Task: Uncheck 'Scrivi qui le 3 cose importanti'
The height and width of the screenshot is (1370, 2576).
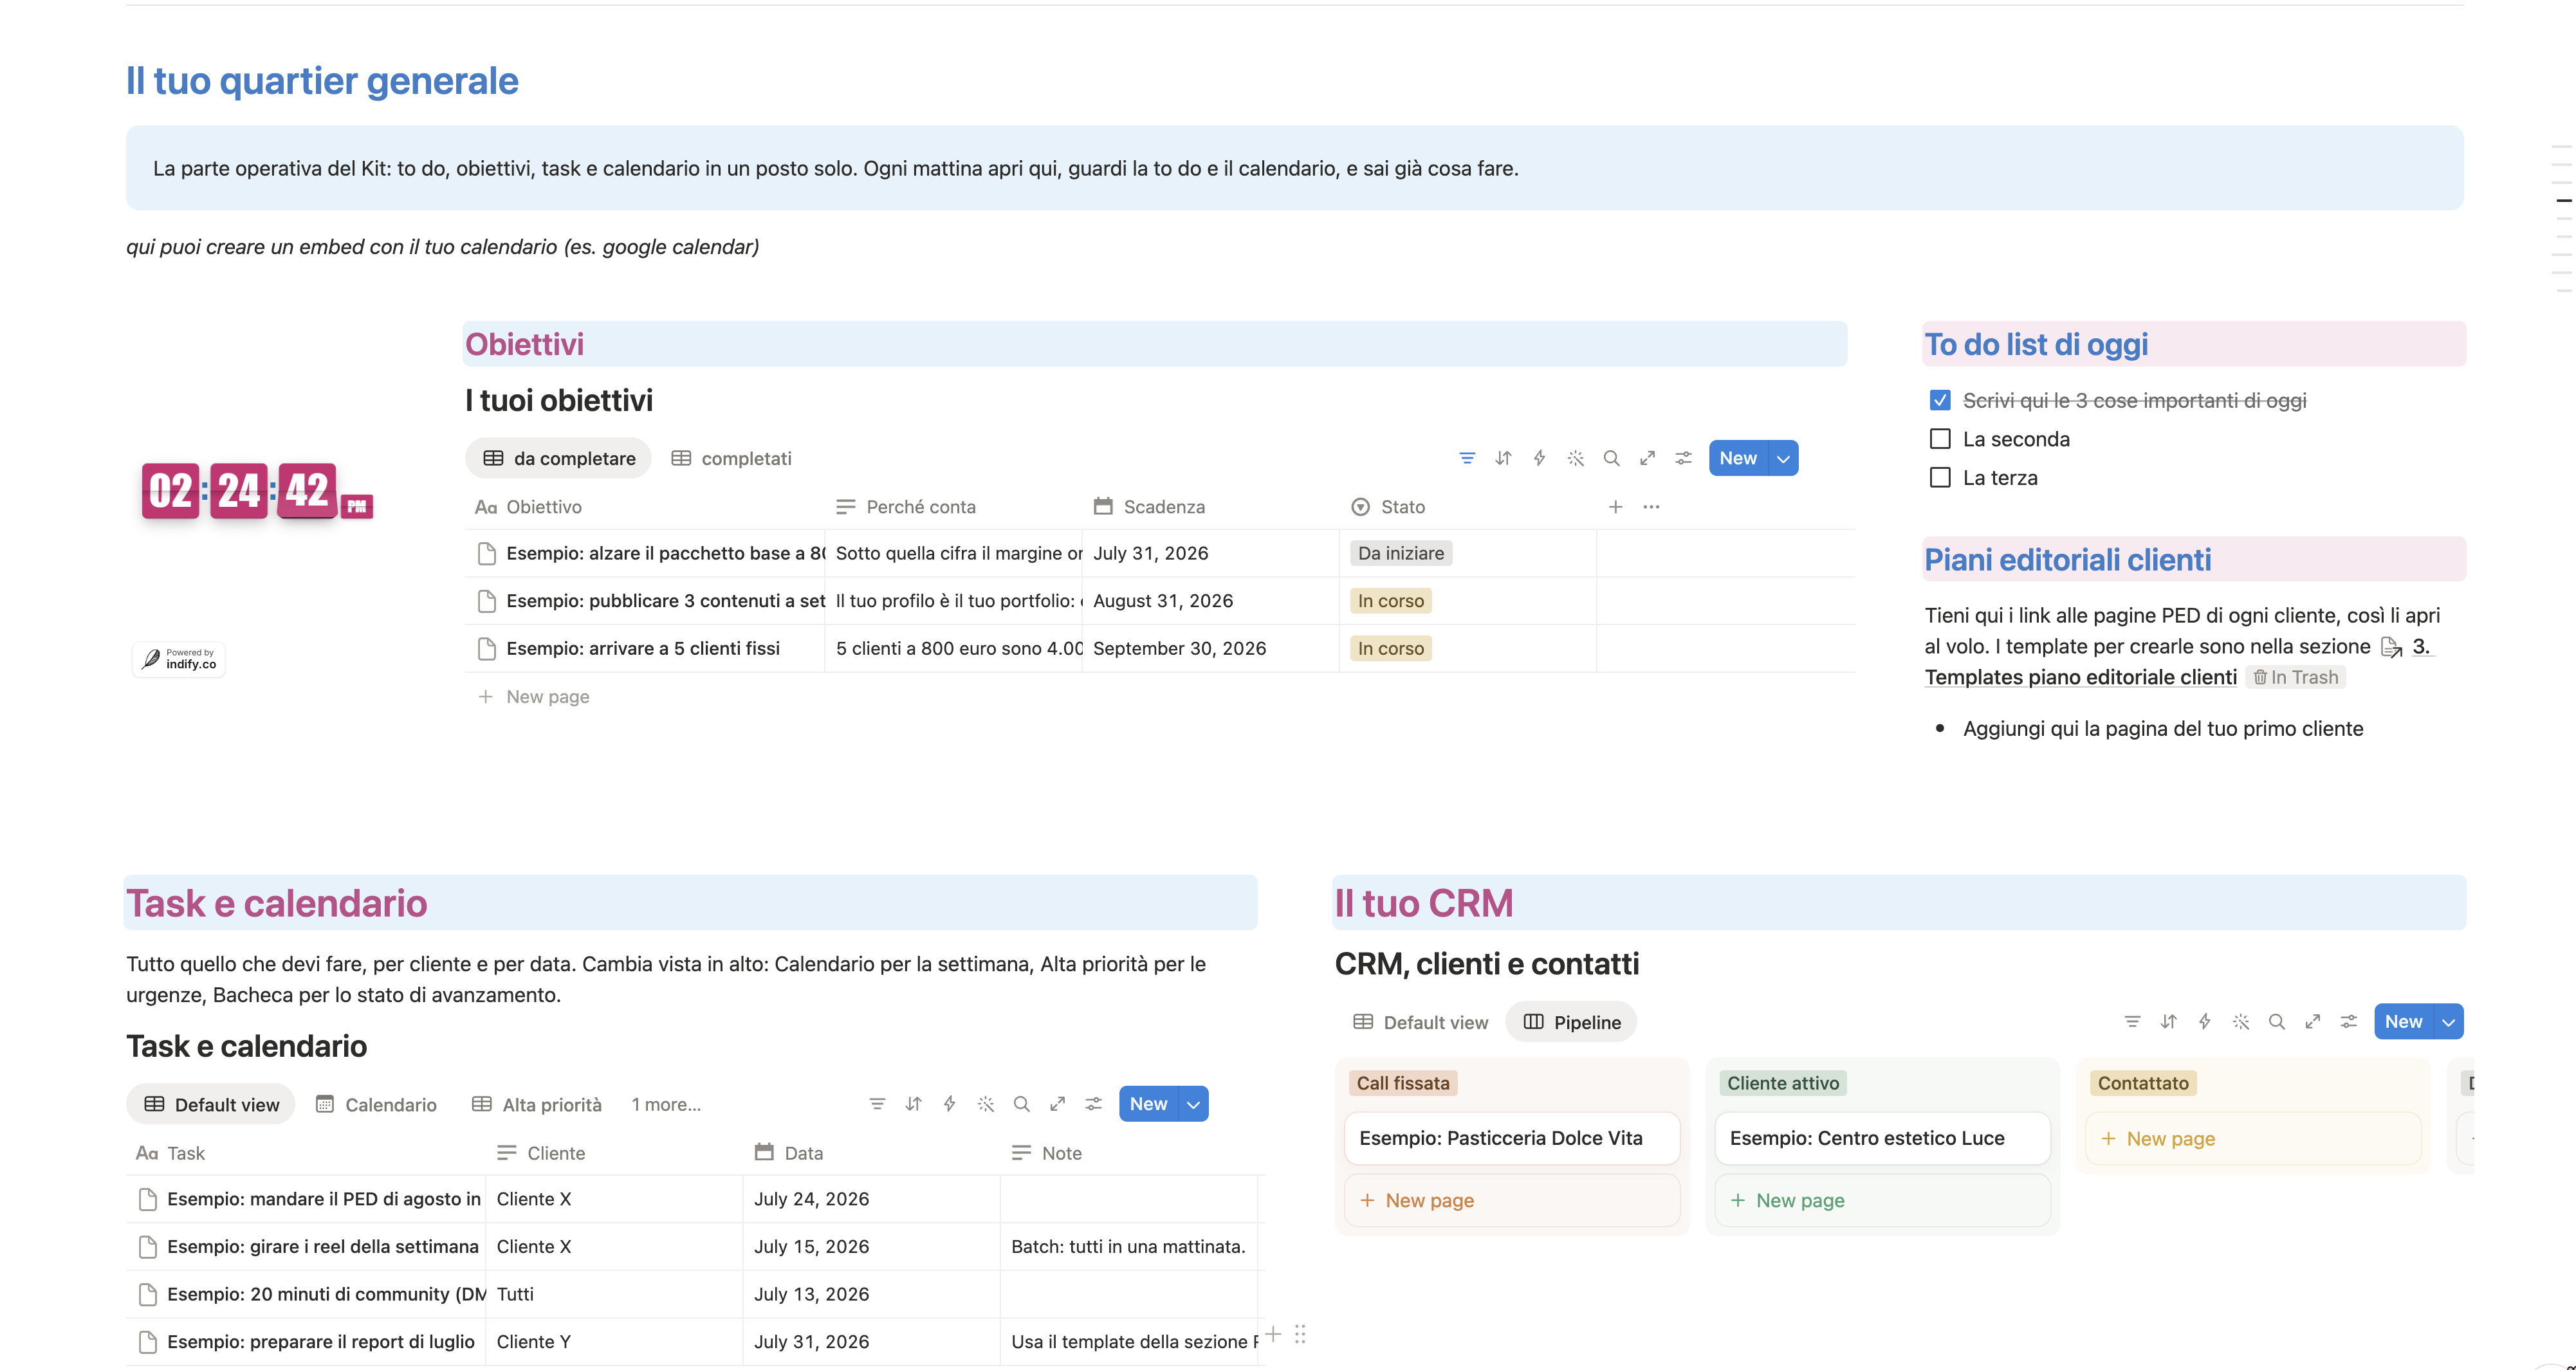Action: [1940, 400]
